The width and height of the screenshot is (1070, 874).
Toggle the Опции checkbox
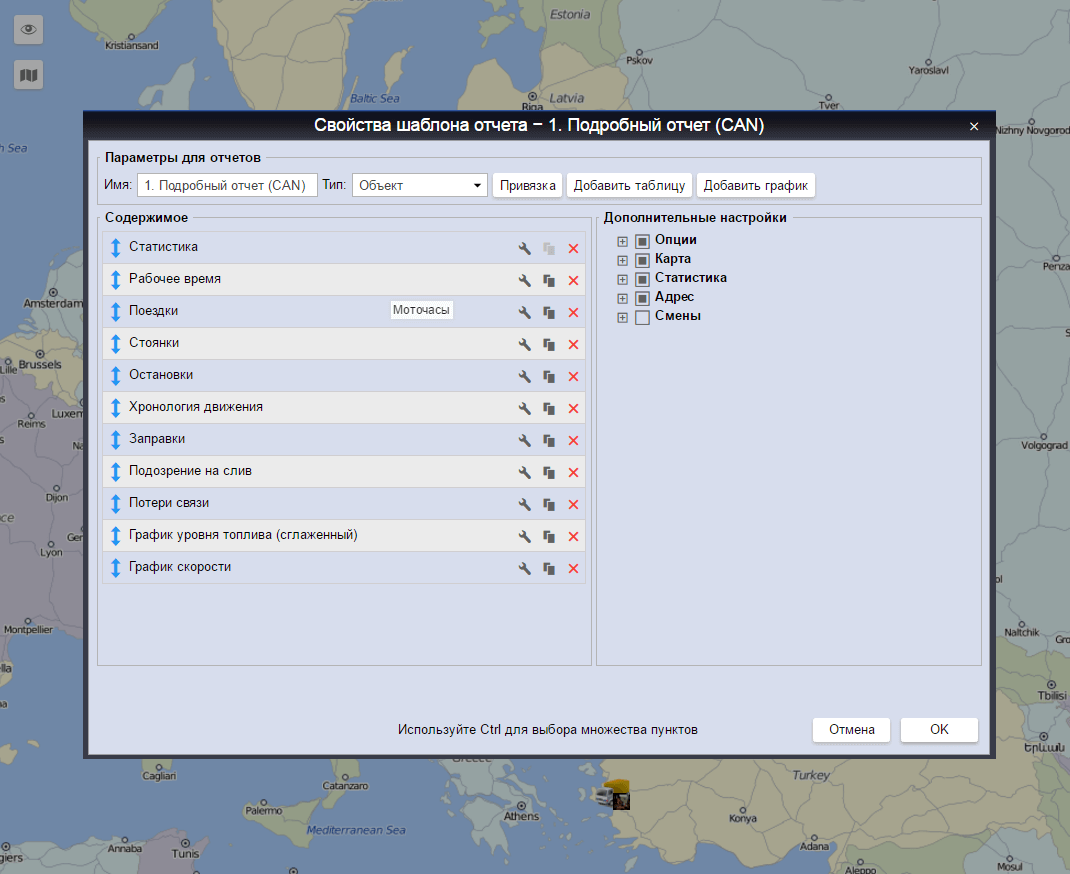click(642, 241)
